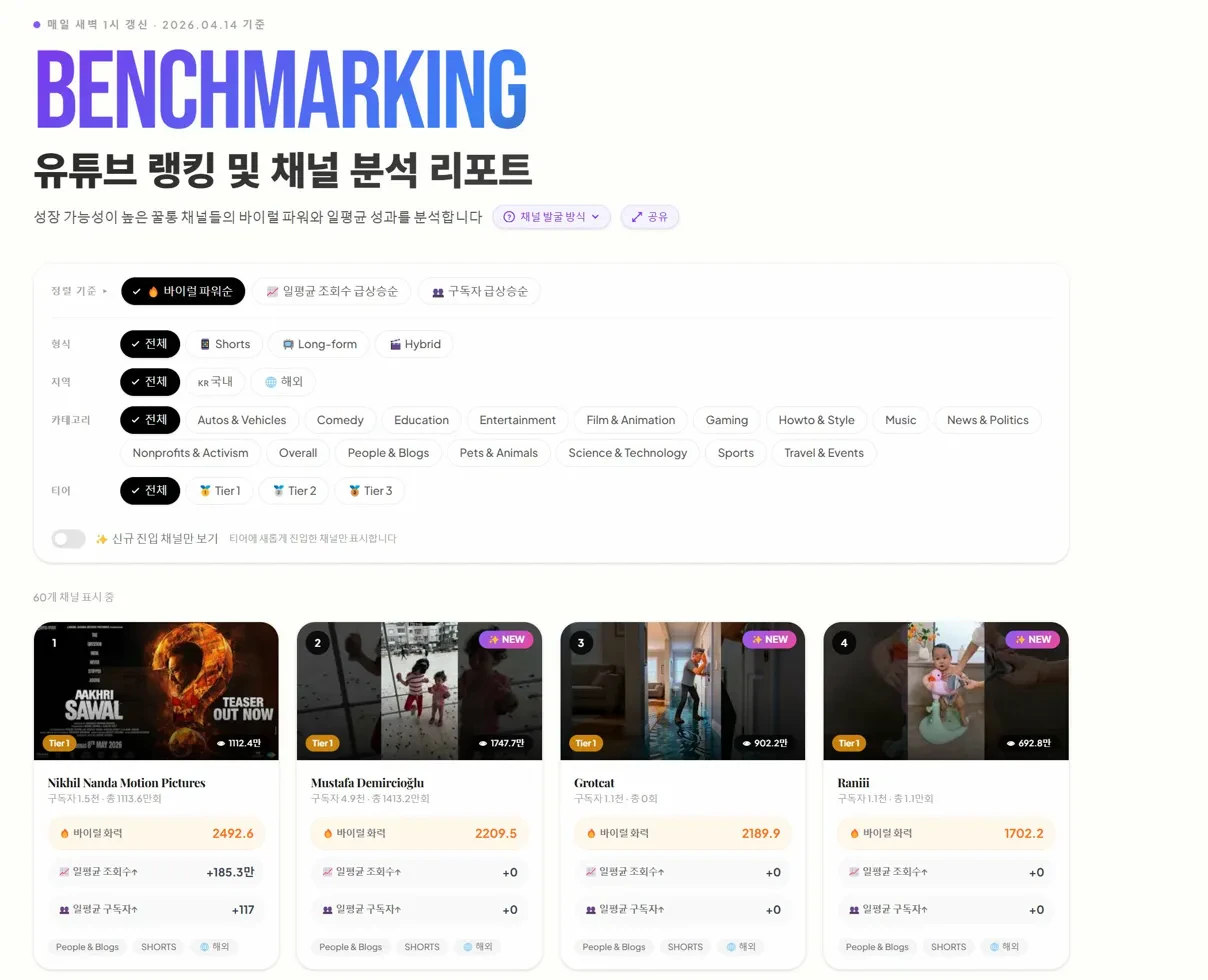Toggle the 전체 chip in 티어 row
This screenshot has height=980, width=1208.
[x=149, y=491]
